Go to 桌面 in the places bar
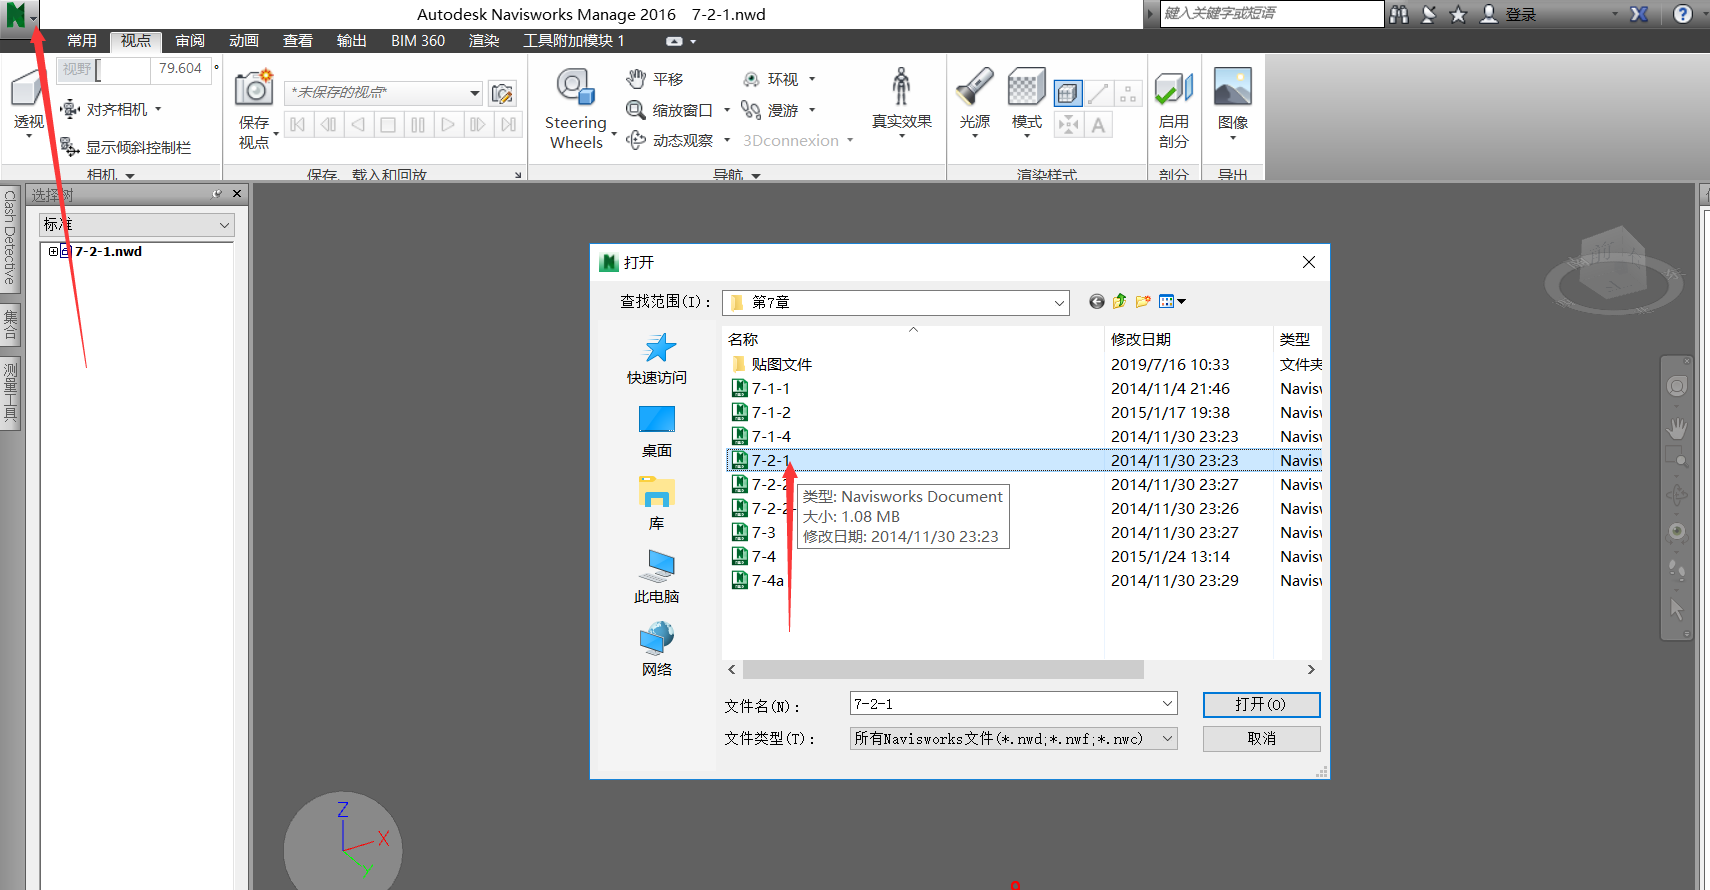The width and height of the screenshot is (1710, 890). pos(657,432)
